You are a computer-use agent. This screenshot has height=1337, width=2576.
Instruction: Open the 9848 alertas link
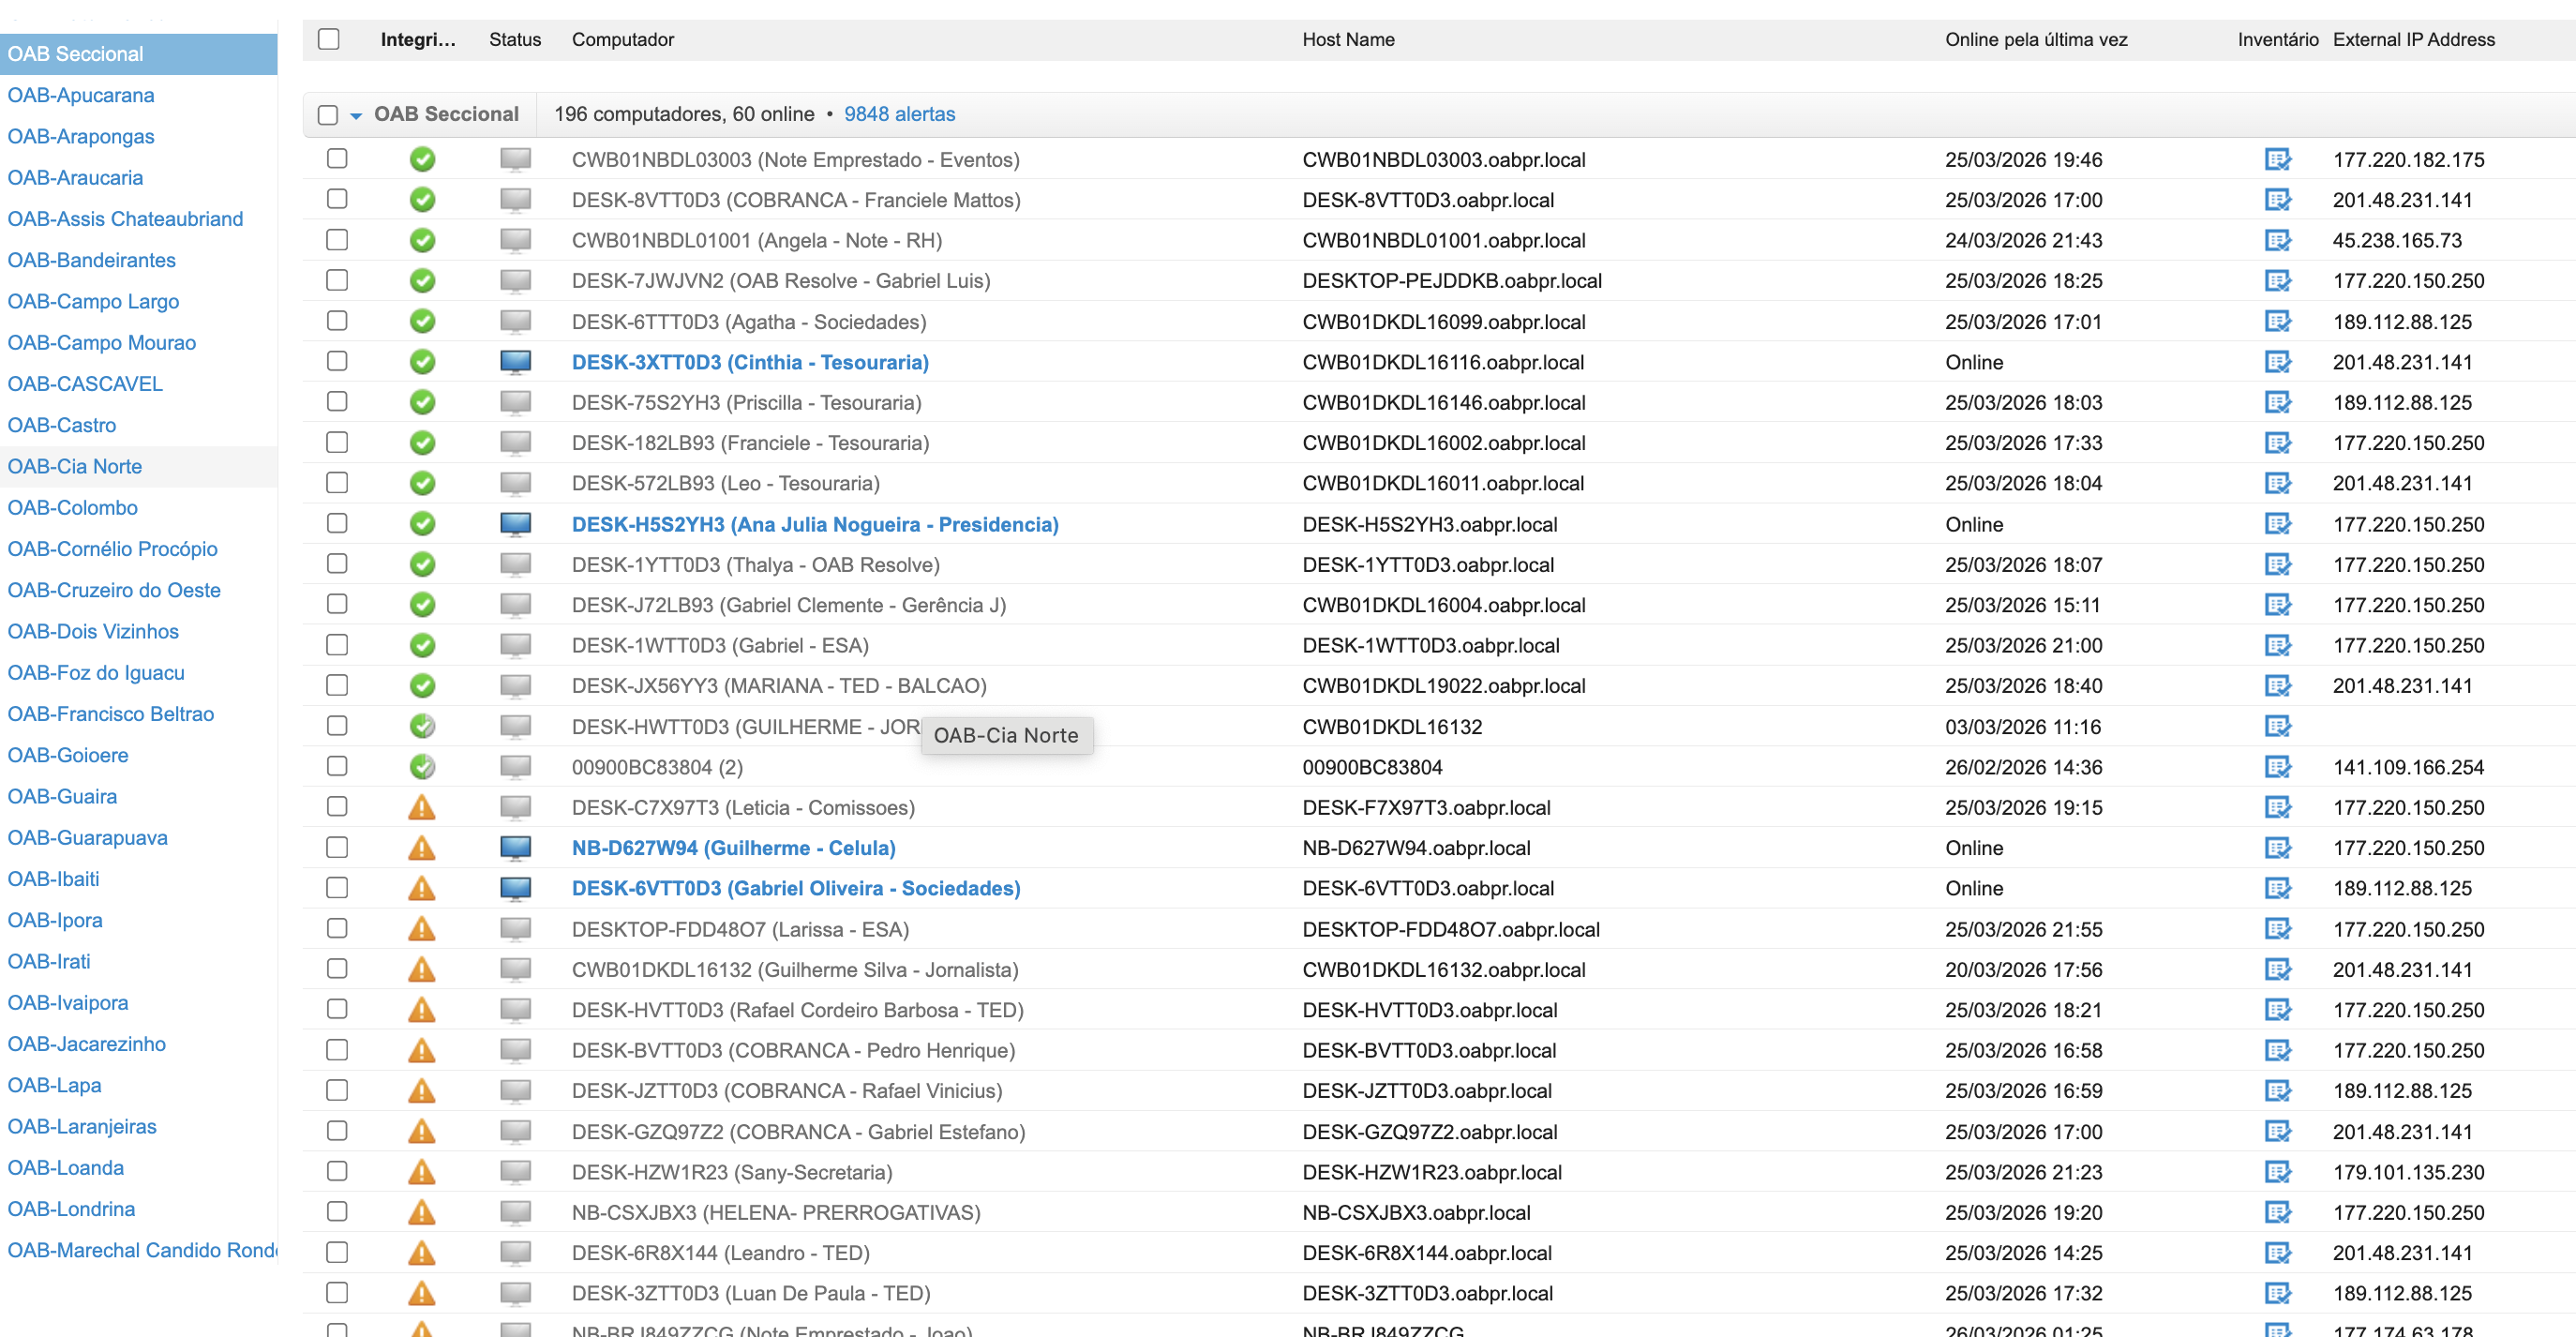point(898,114)
